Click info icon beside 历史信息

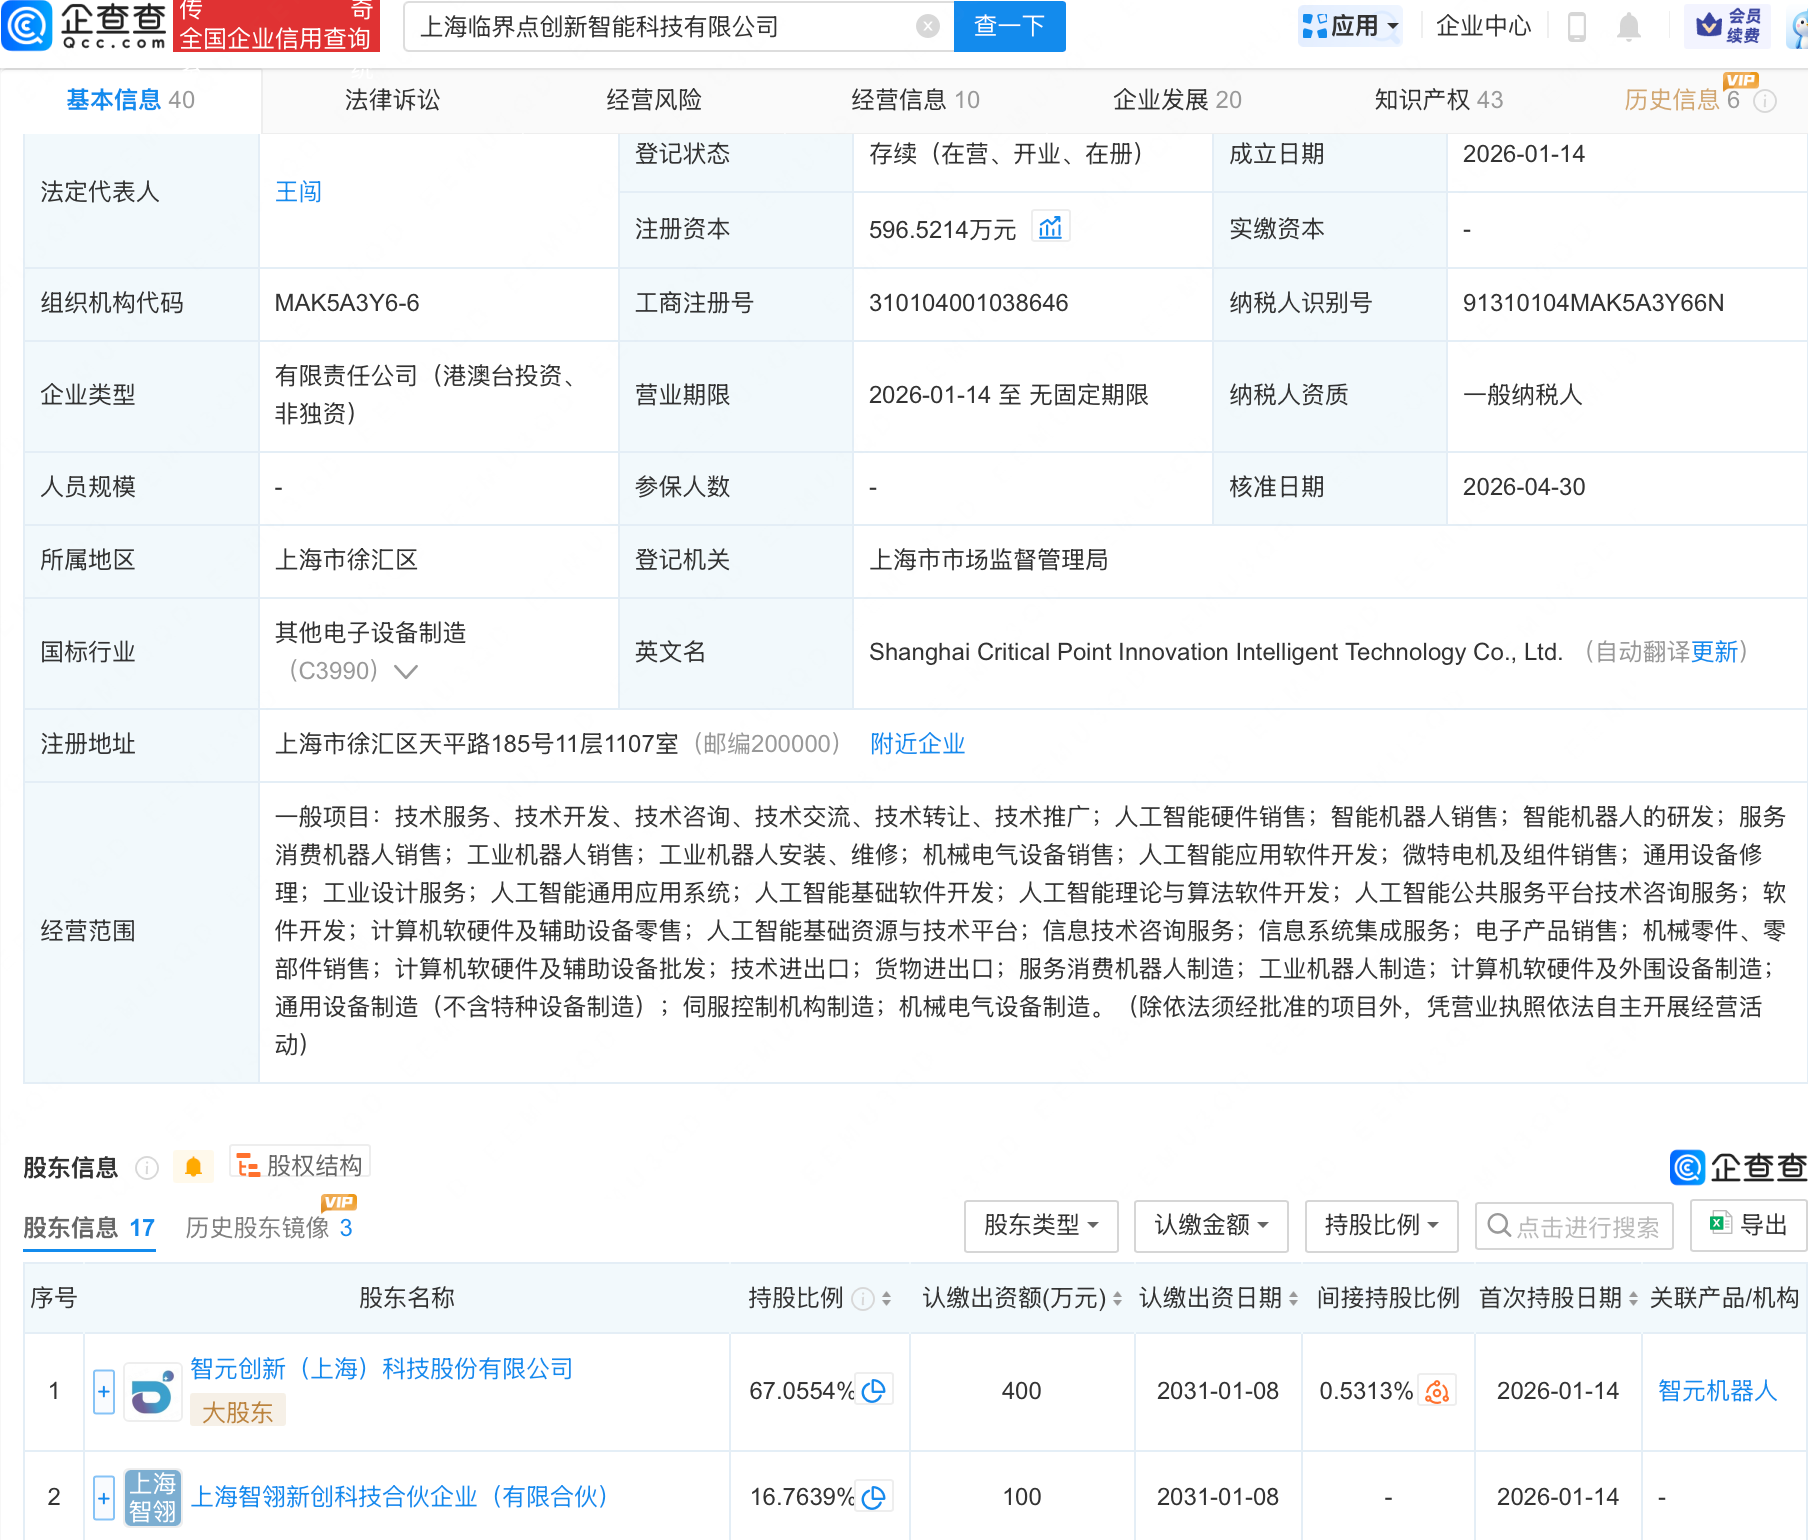1766,101
